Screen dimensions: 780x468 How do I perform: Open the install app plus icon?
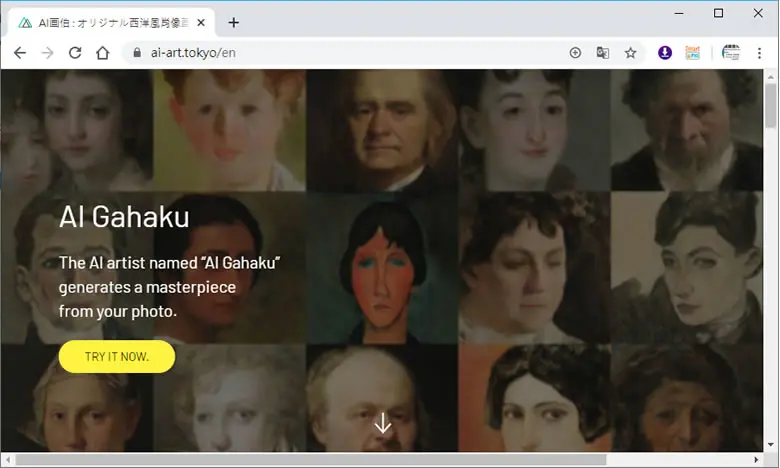point(575,53)
